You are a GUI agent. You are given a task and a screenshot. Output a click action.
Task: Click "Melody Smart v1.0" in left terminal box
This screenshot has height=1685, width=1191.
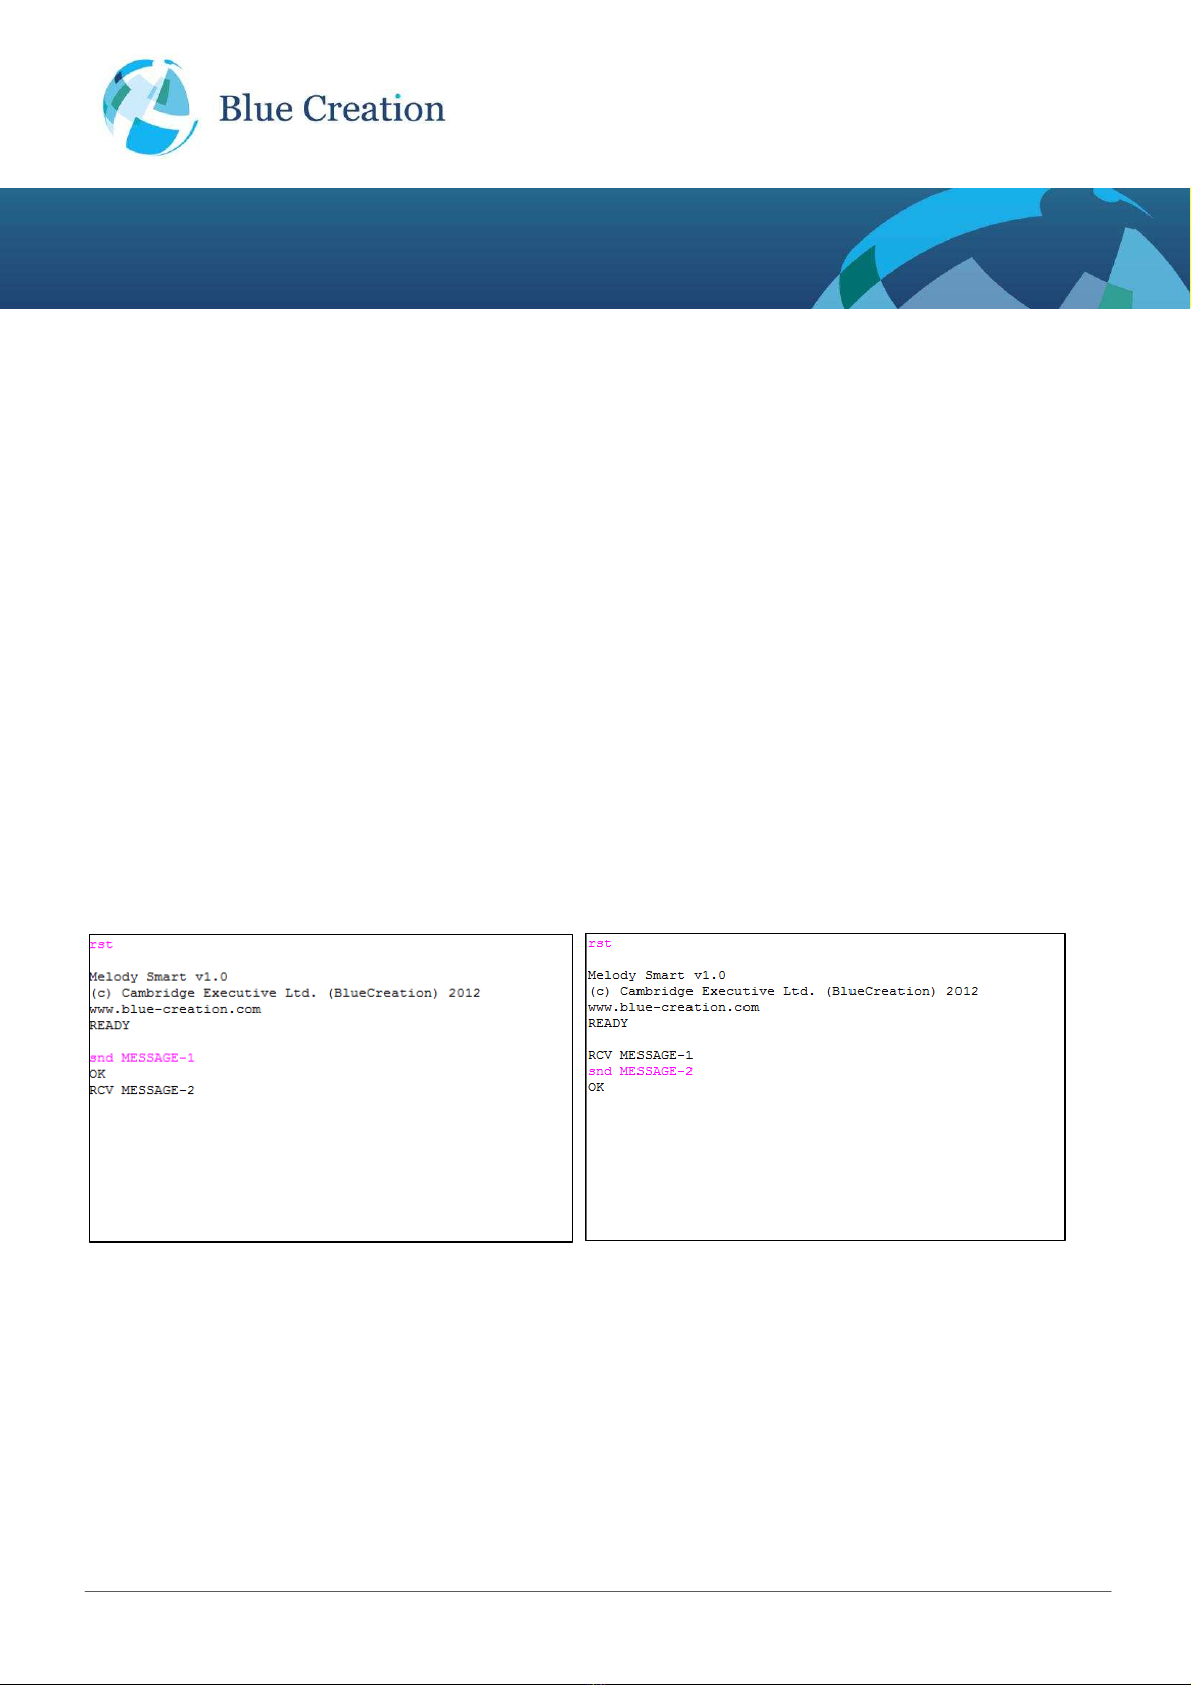click(158, 977)
